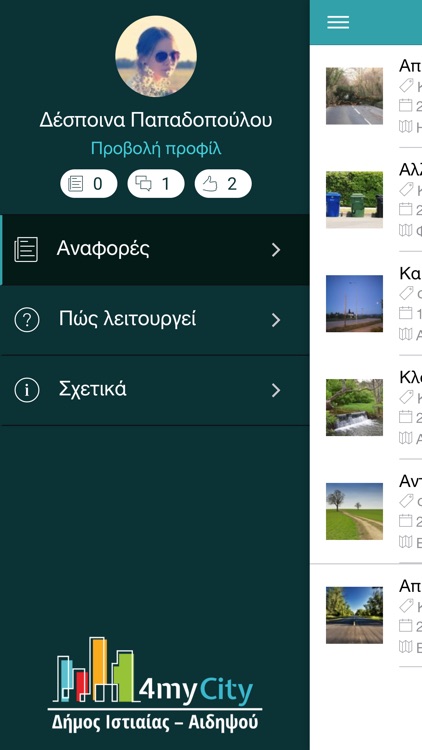This screenshot has height=750, width=422.
Task: Open the small waterfall thumbnail
Action: point(355,408)
